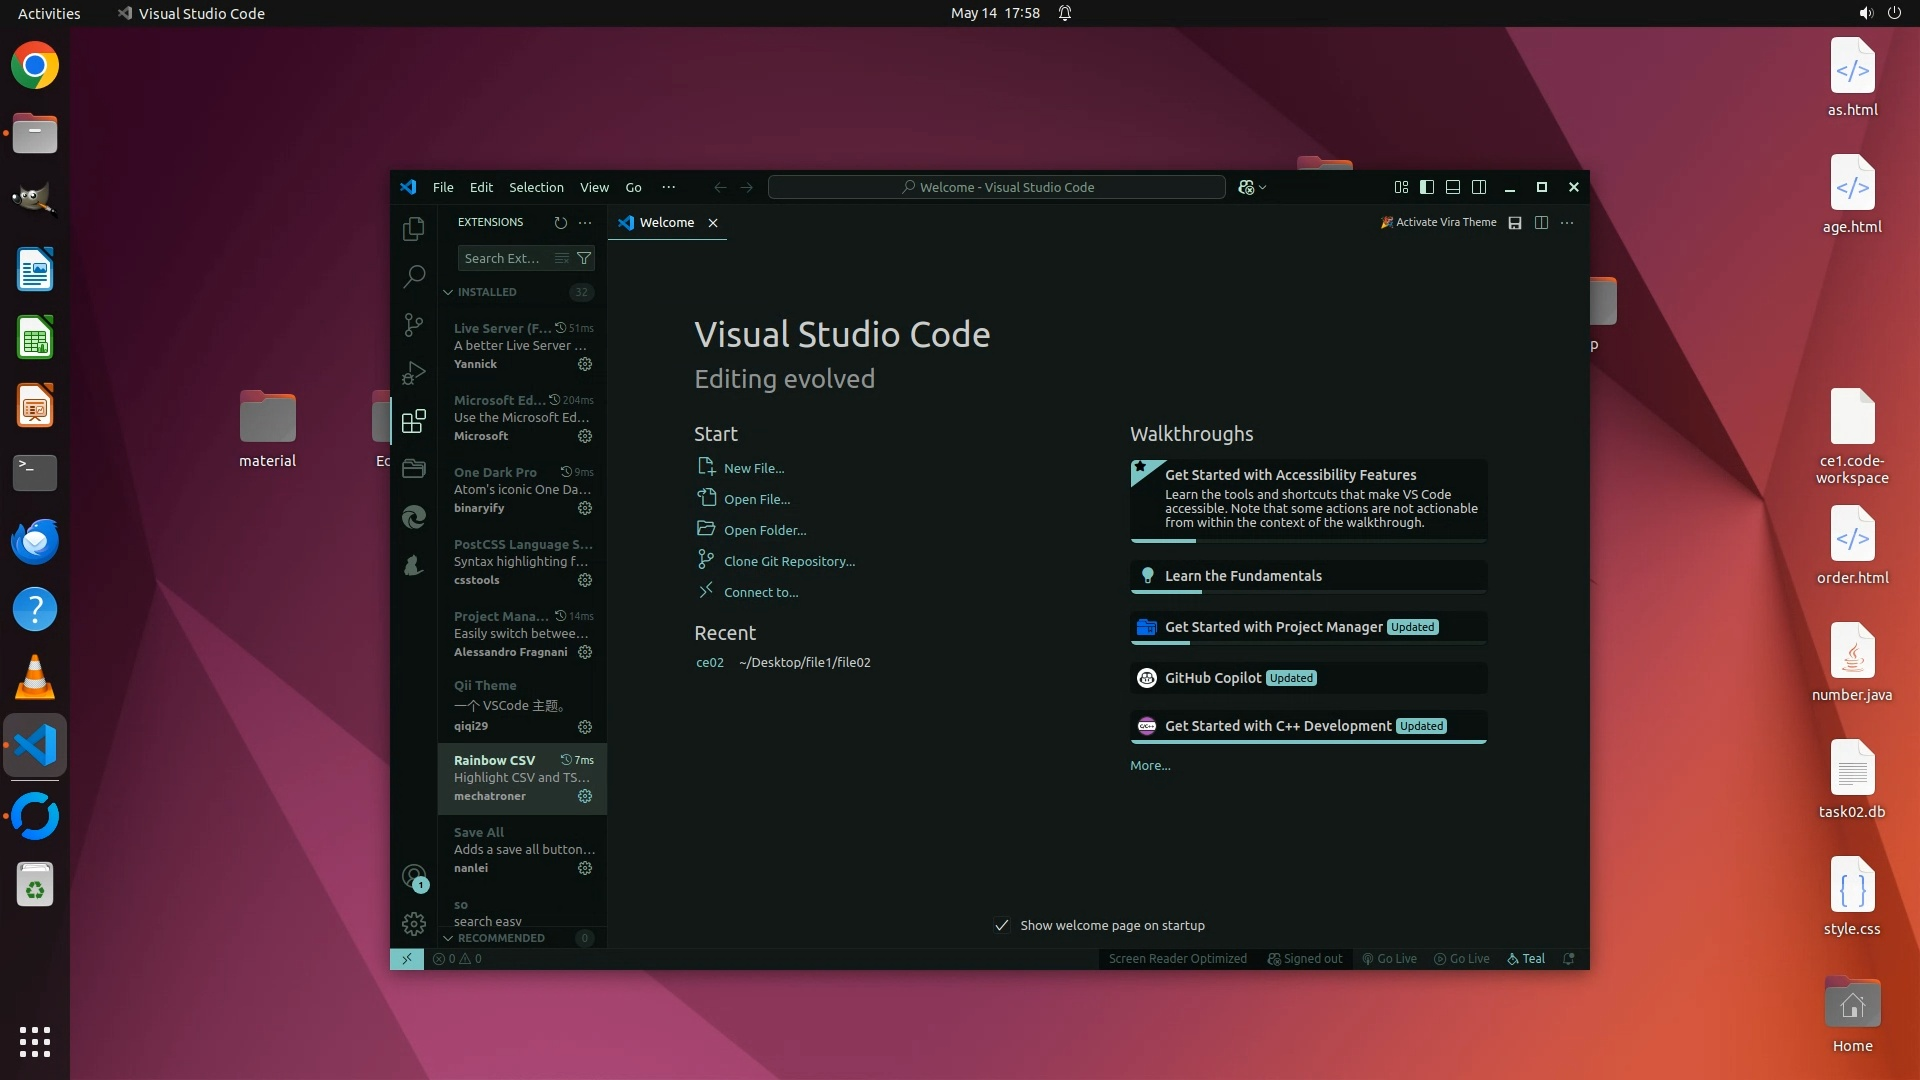
Task: Select the Welcome tab
Action: 666,222
